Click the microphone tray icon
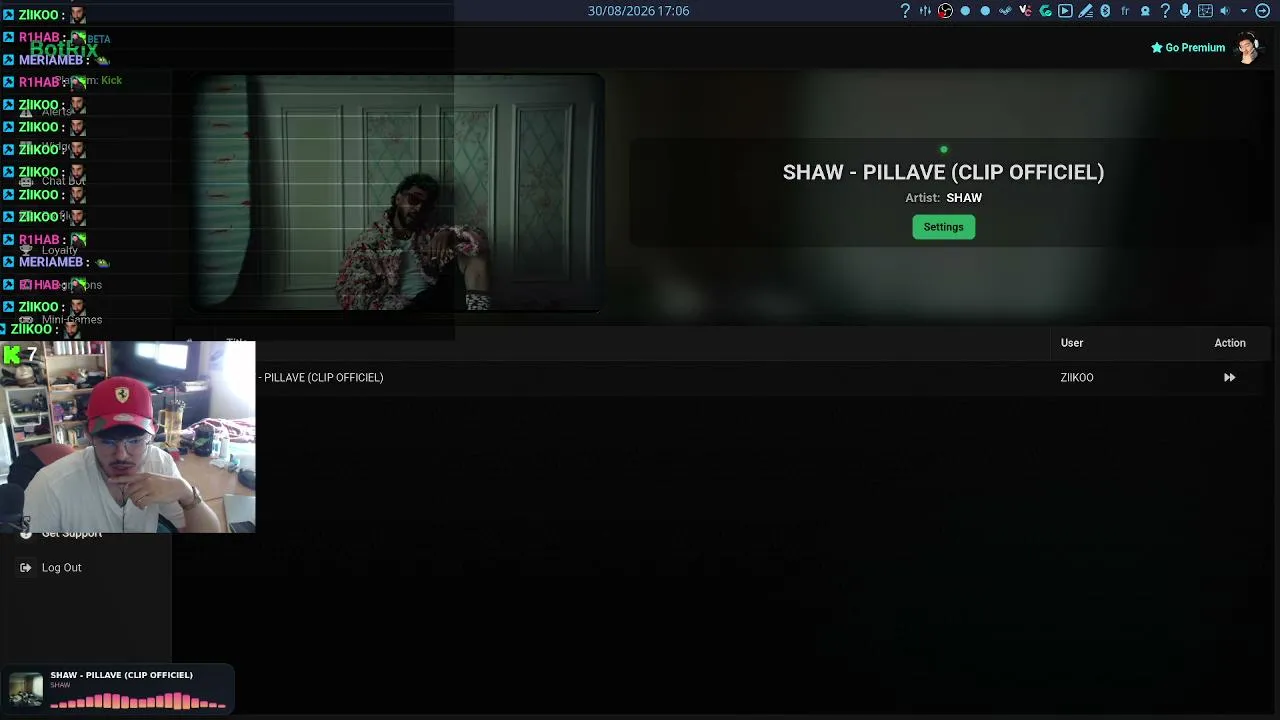This screenshot has width=1280, height=720. [1185, 11]
